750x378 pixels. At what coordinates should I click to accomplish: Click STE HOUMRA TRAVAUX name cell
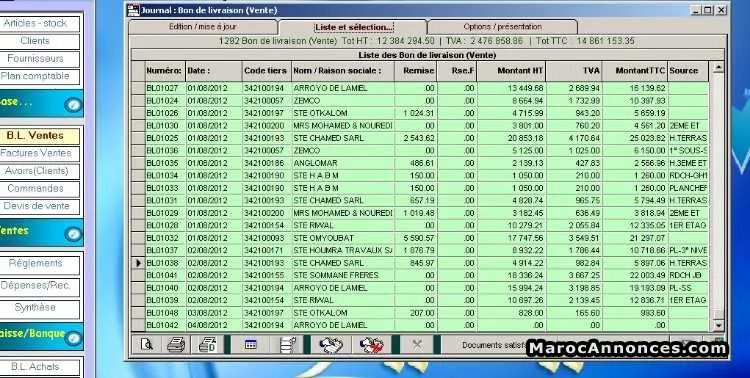pyautogui.click(x=342, y=251)
